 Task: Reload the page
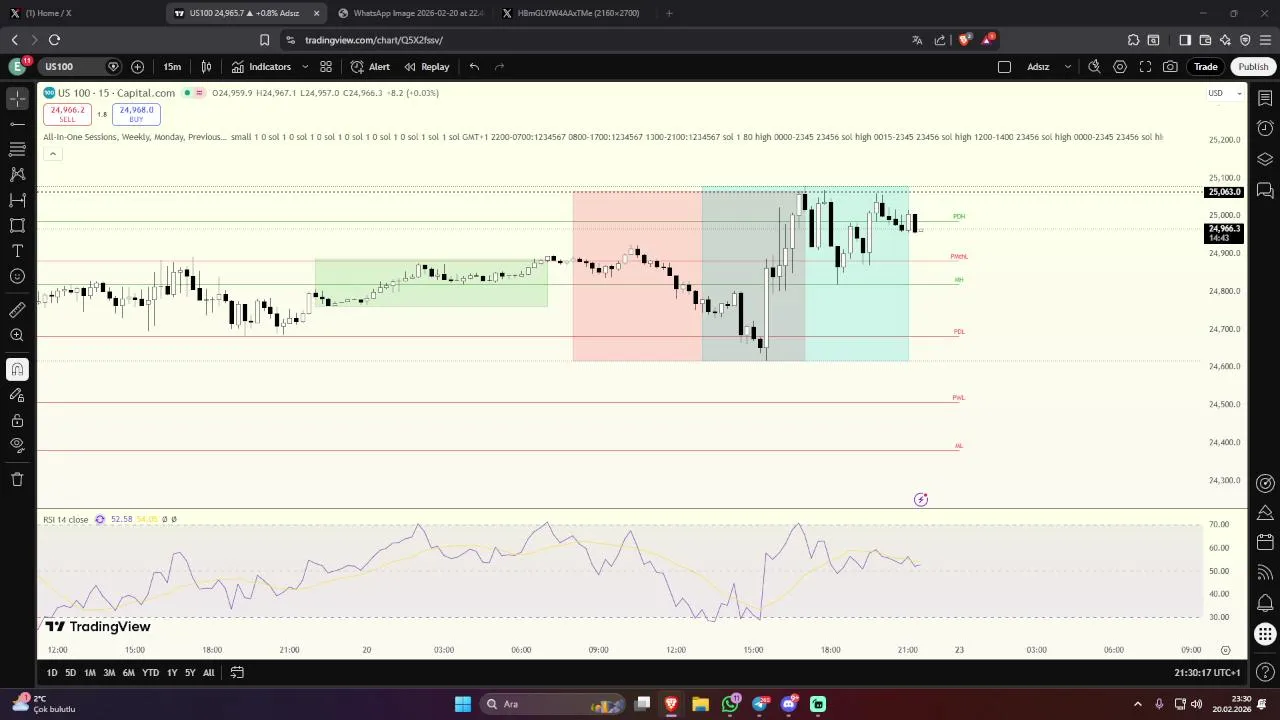pyautogui.click(x=54, y=40)
